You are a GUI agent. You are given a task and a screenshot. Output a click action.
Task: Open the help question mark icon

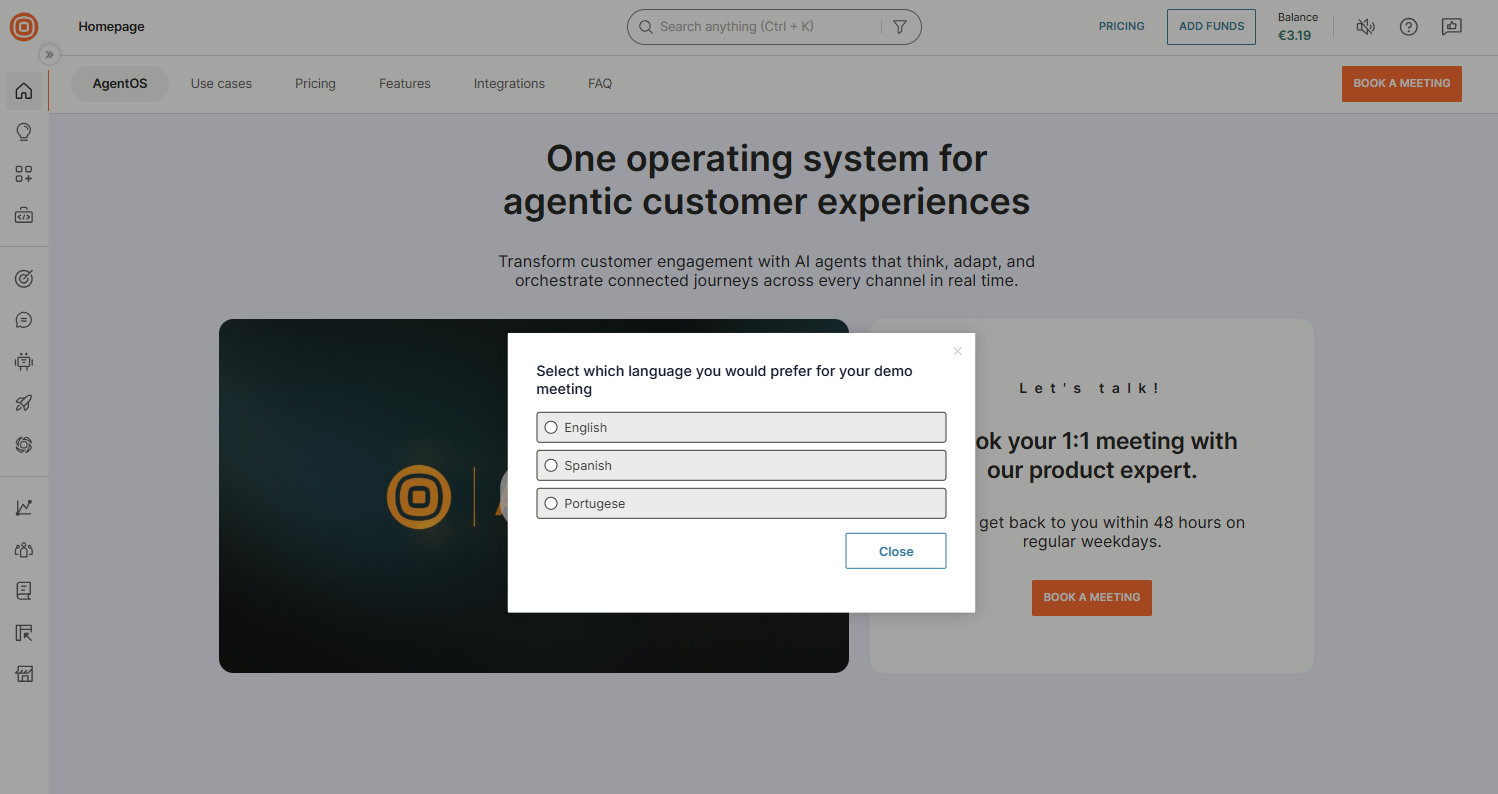(1408, 27)
